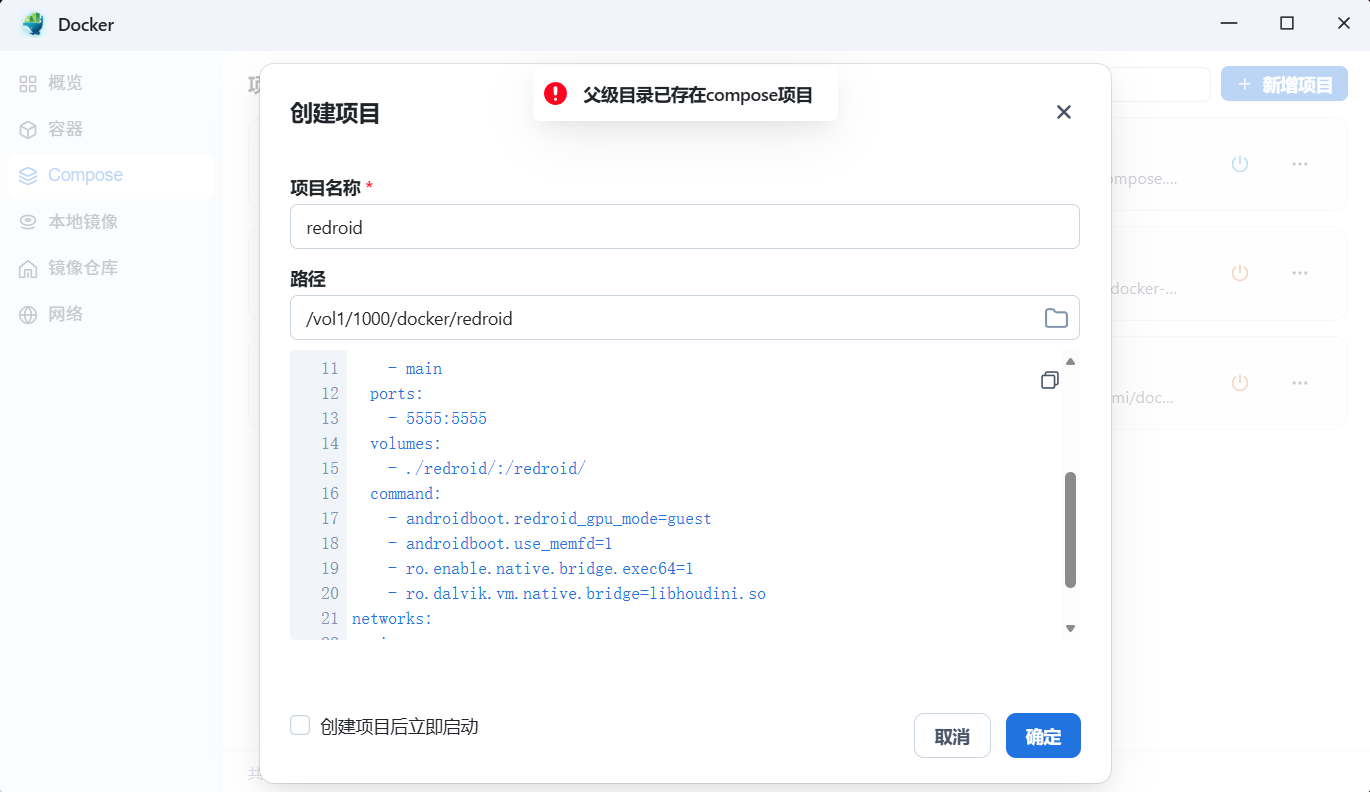Click the "ports:" line in editor
The height and width of the screenshot is (792, 1370).
coord(397,394)
